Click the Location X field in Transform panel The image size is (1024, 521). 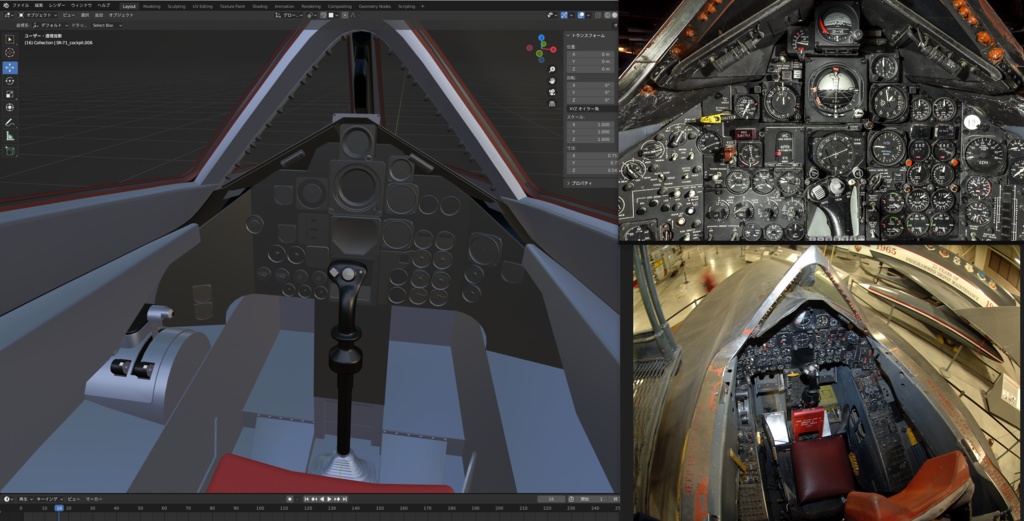click(x=591, y=54)
